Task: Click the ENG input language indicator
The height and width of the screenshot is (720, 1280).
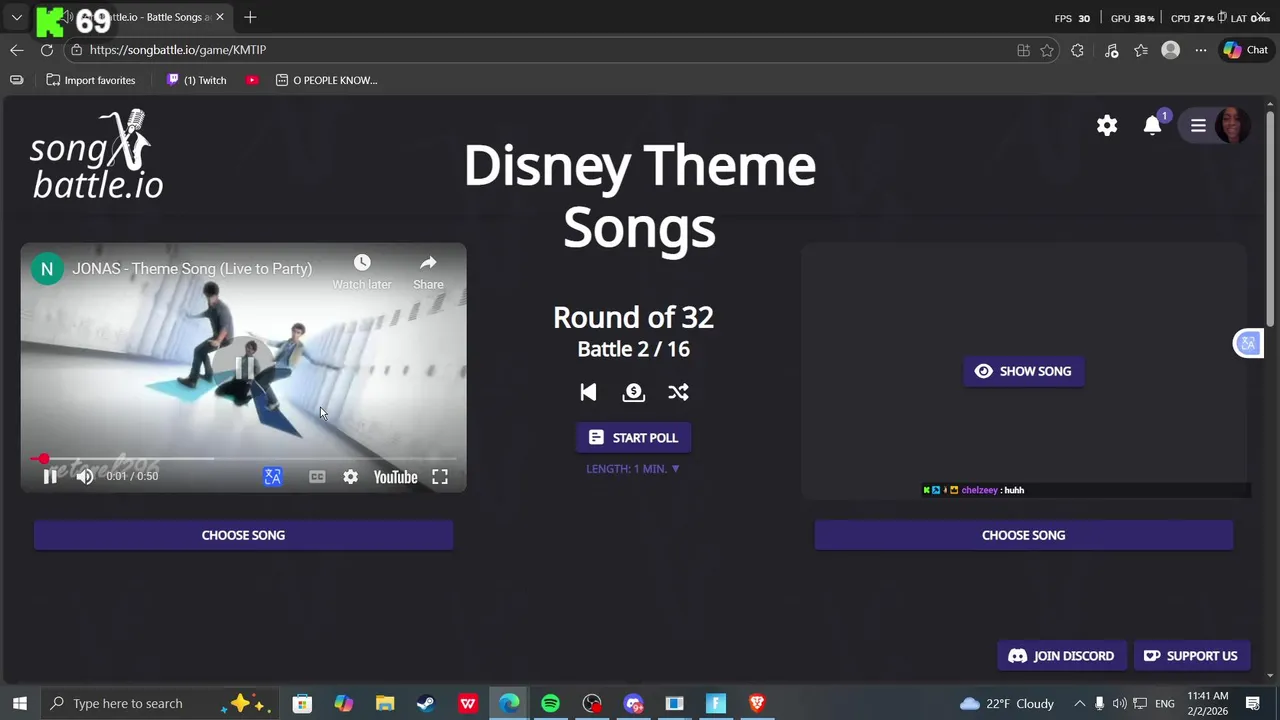Action: (x=1164, y=704)
